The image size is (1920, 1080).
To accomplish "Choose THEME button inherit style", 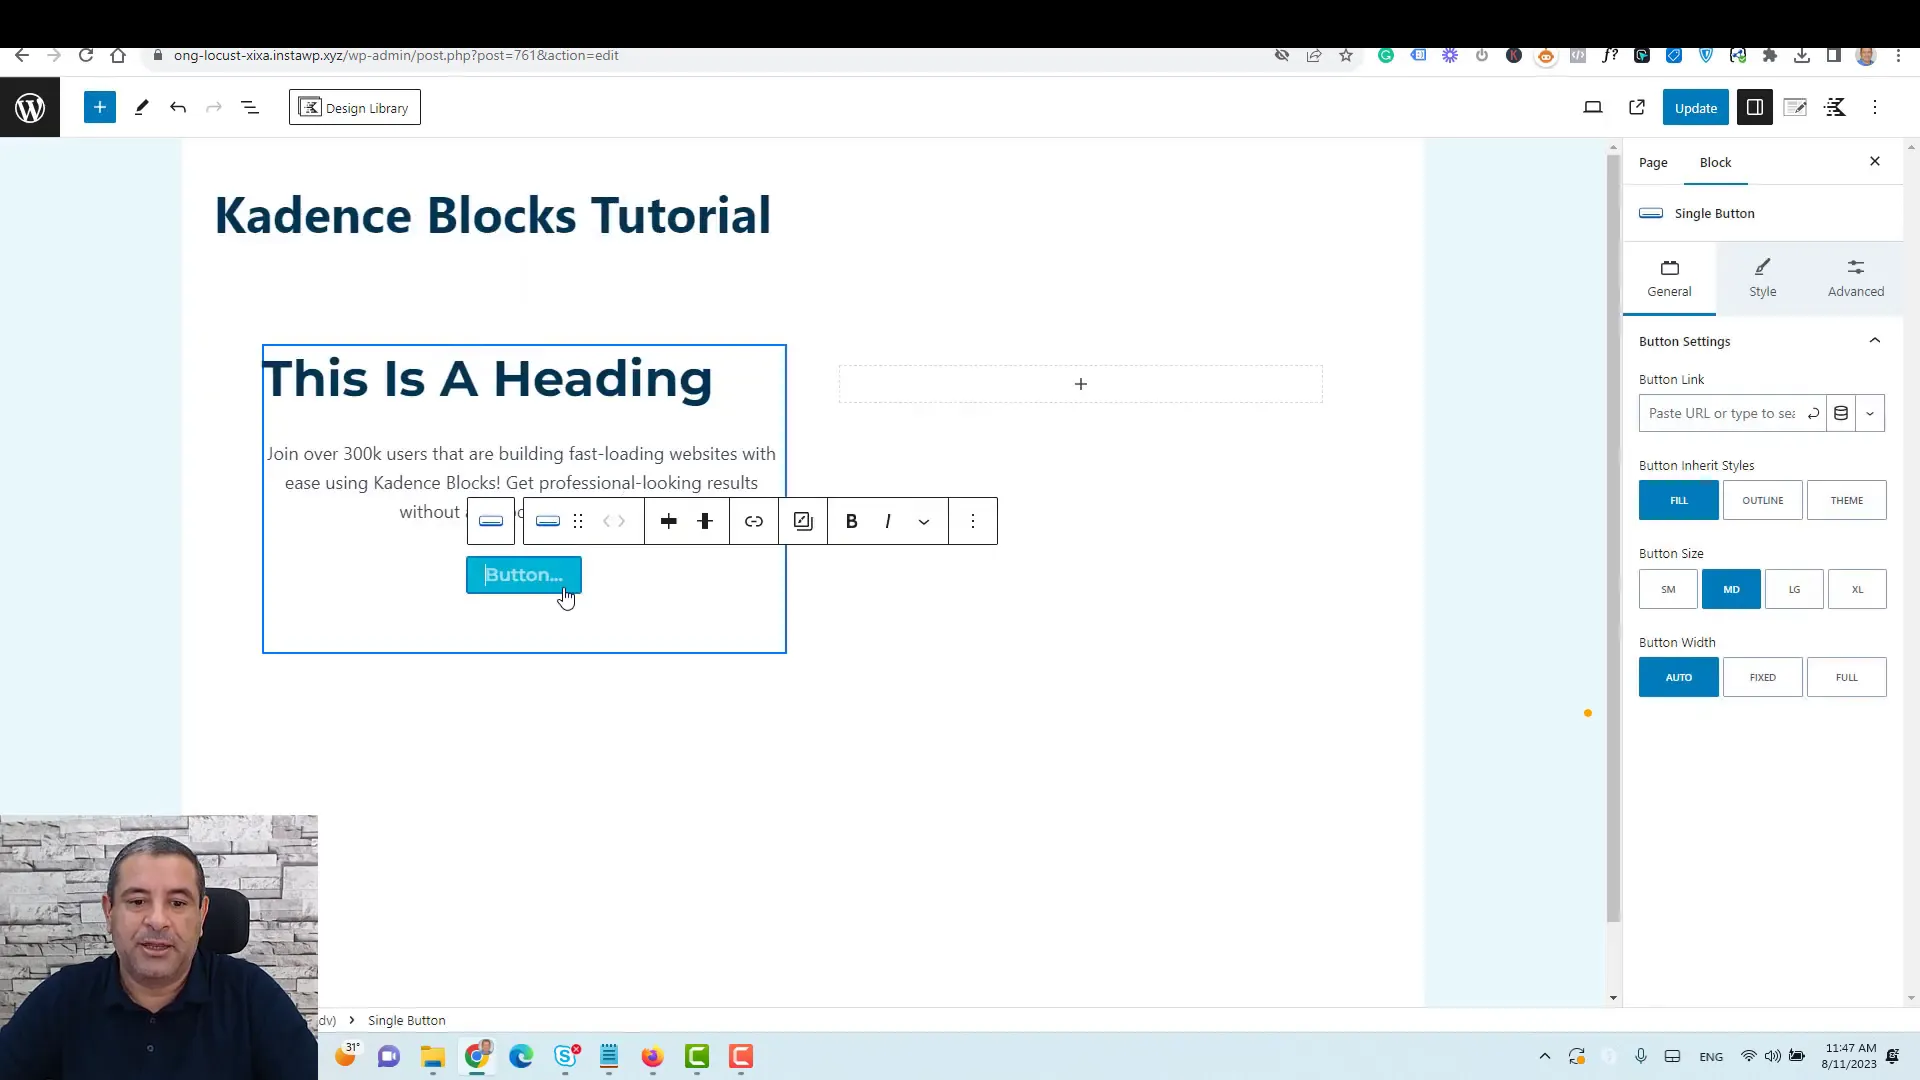I will click(1846, 500).
